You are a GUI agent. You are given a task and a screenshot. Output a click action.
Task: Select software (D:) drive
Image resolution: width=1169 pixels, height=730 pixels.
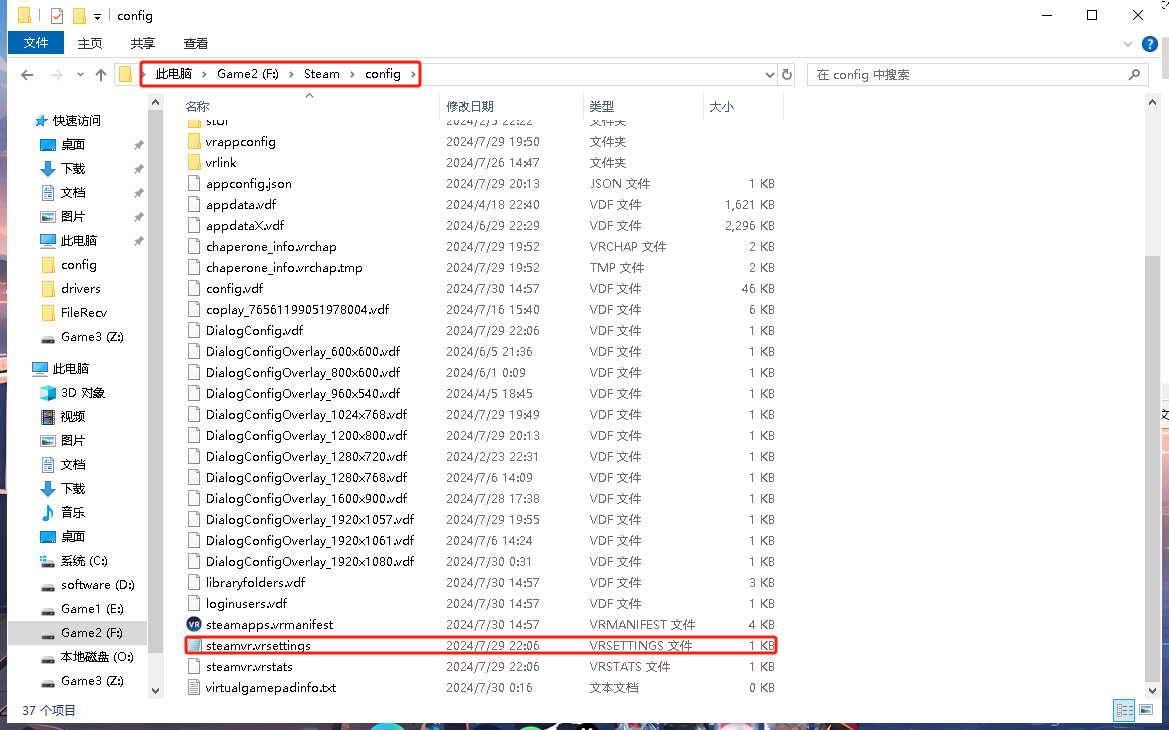tap(98, 585)
